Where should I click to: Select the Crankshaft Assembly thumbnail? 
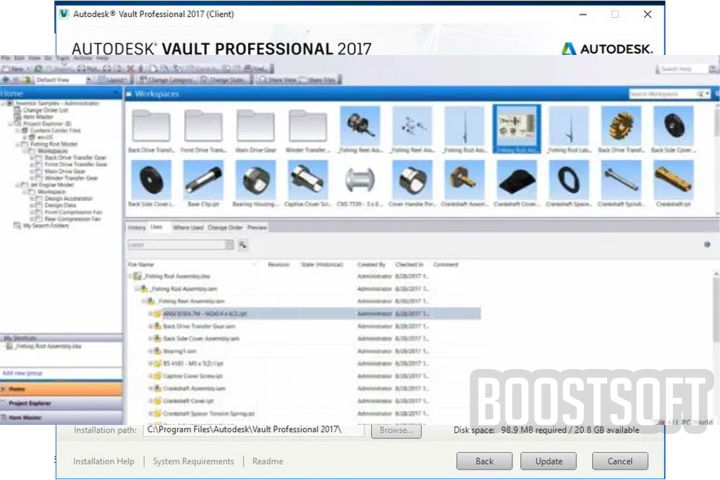[464, 180]
